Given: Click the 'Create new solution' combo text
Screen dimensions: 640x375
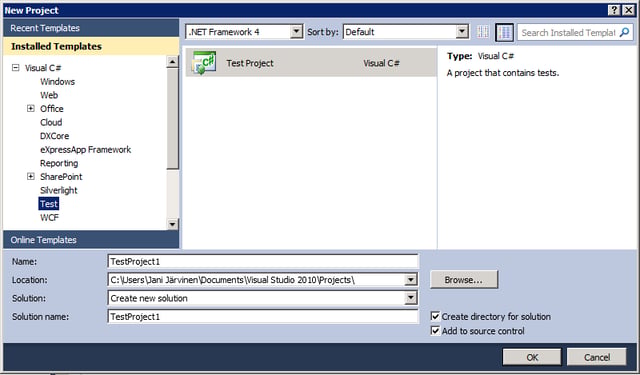Looking at the screenshot, I should click(x=149, y=298).
